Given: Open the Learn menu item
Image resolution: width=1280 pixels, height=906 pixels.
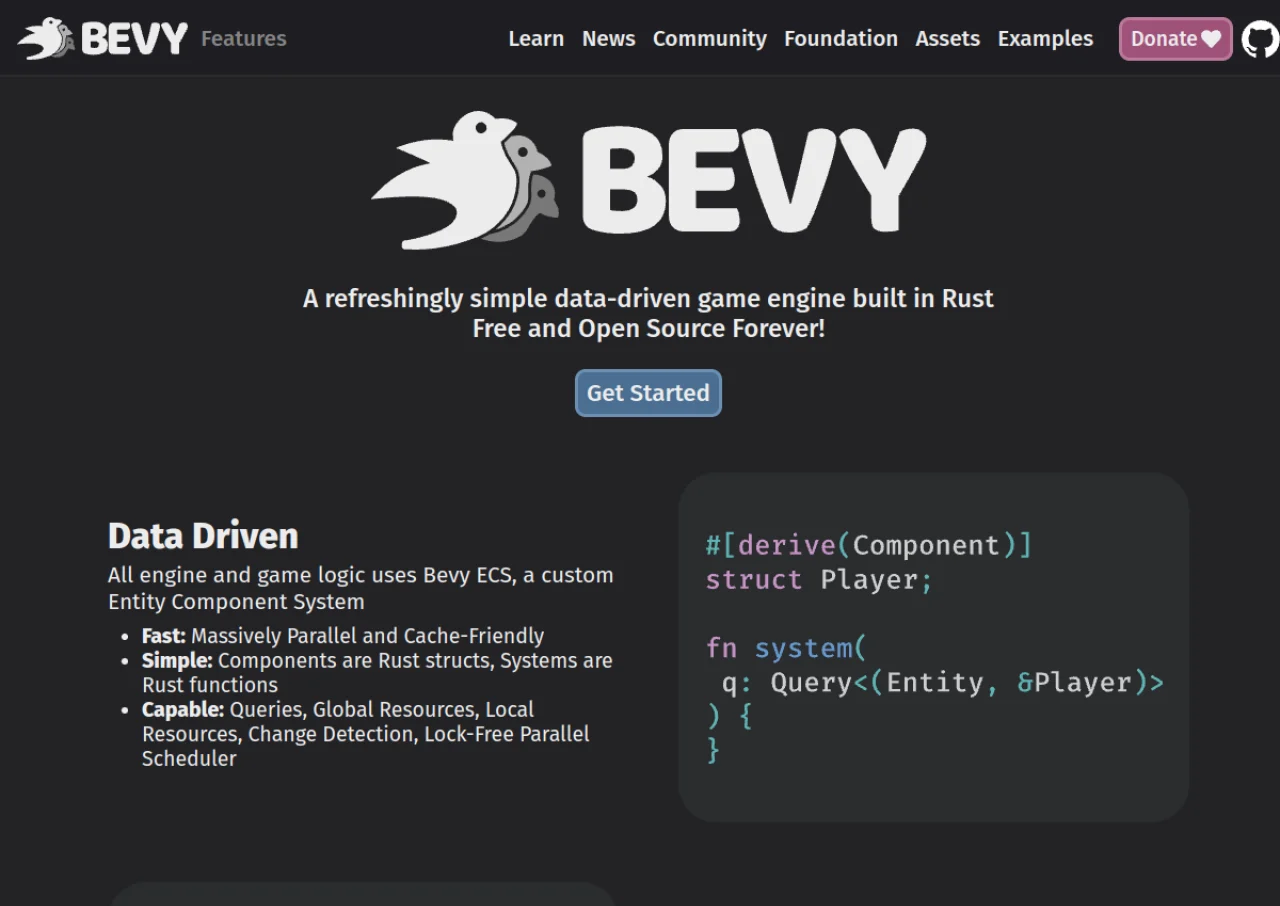Looking at the screenshot, I should click(x=536, y=39).
